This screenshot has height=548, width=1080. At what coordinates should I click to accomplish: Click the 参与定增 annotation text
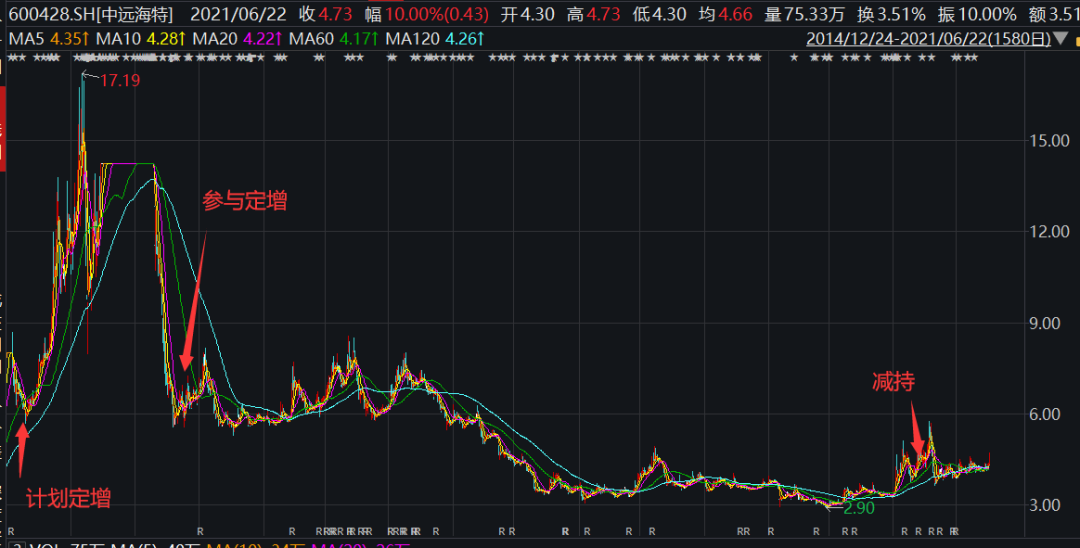[245, 201]
